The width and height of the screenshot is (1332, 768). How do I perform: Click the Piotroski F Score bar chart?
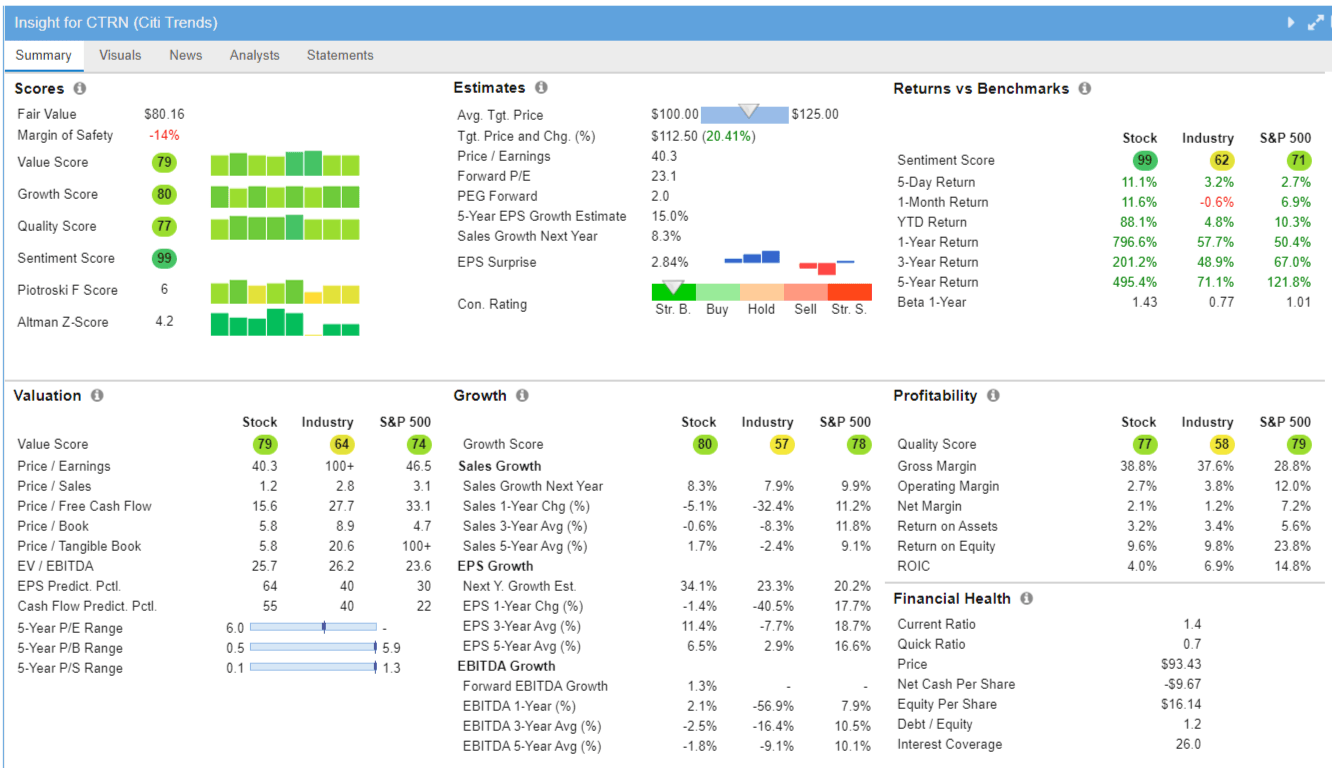(x=285, y=291)
